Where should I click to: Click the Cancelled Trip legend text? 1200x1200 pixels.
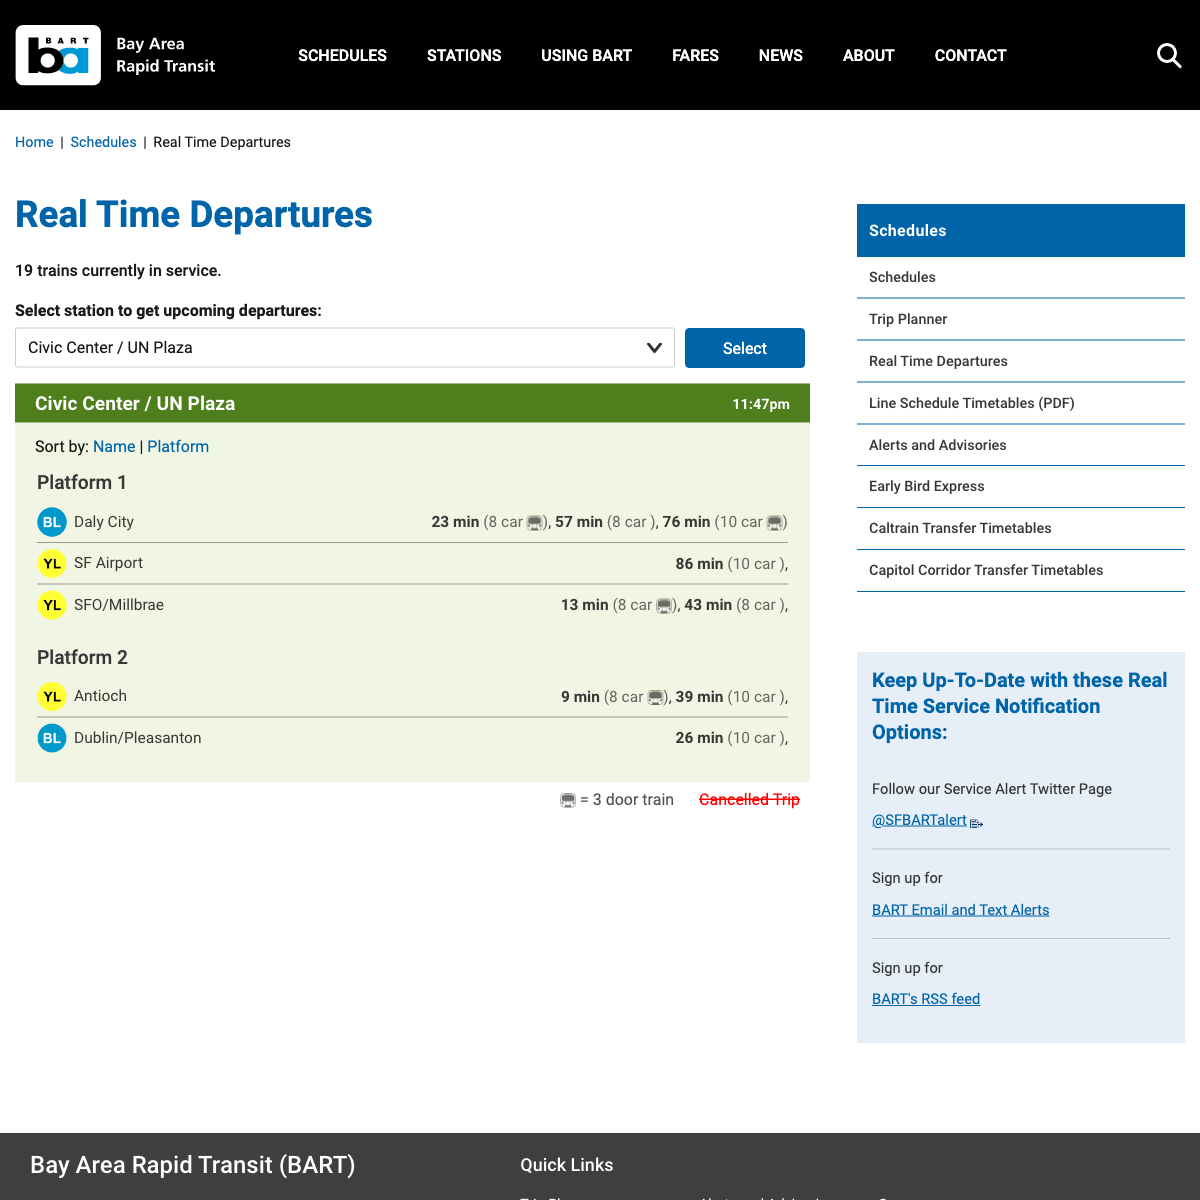click(749, 800)
